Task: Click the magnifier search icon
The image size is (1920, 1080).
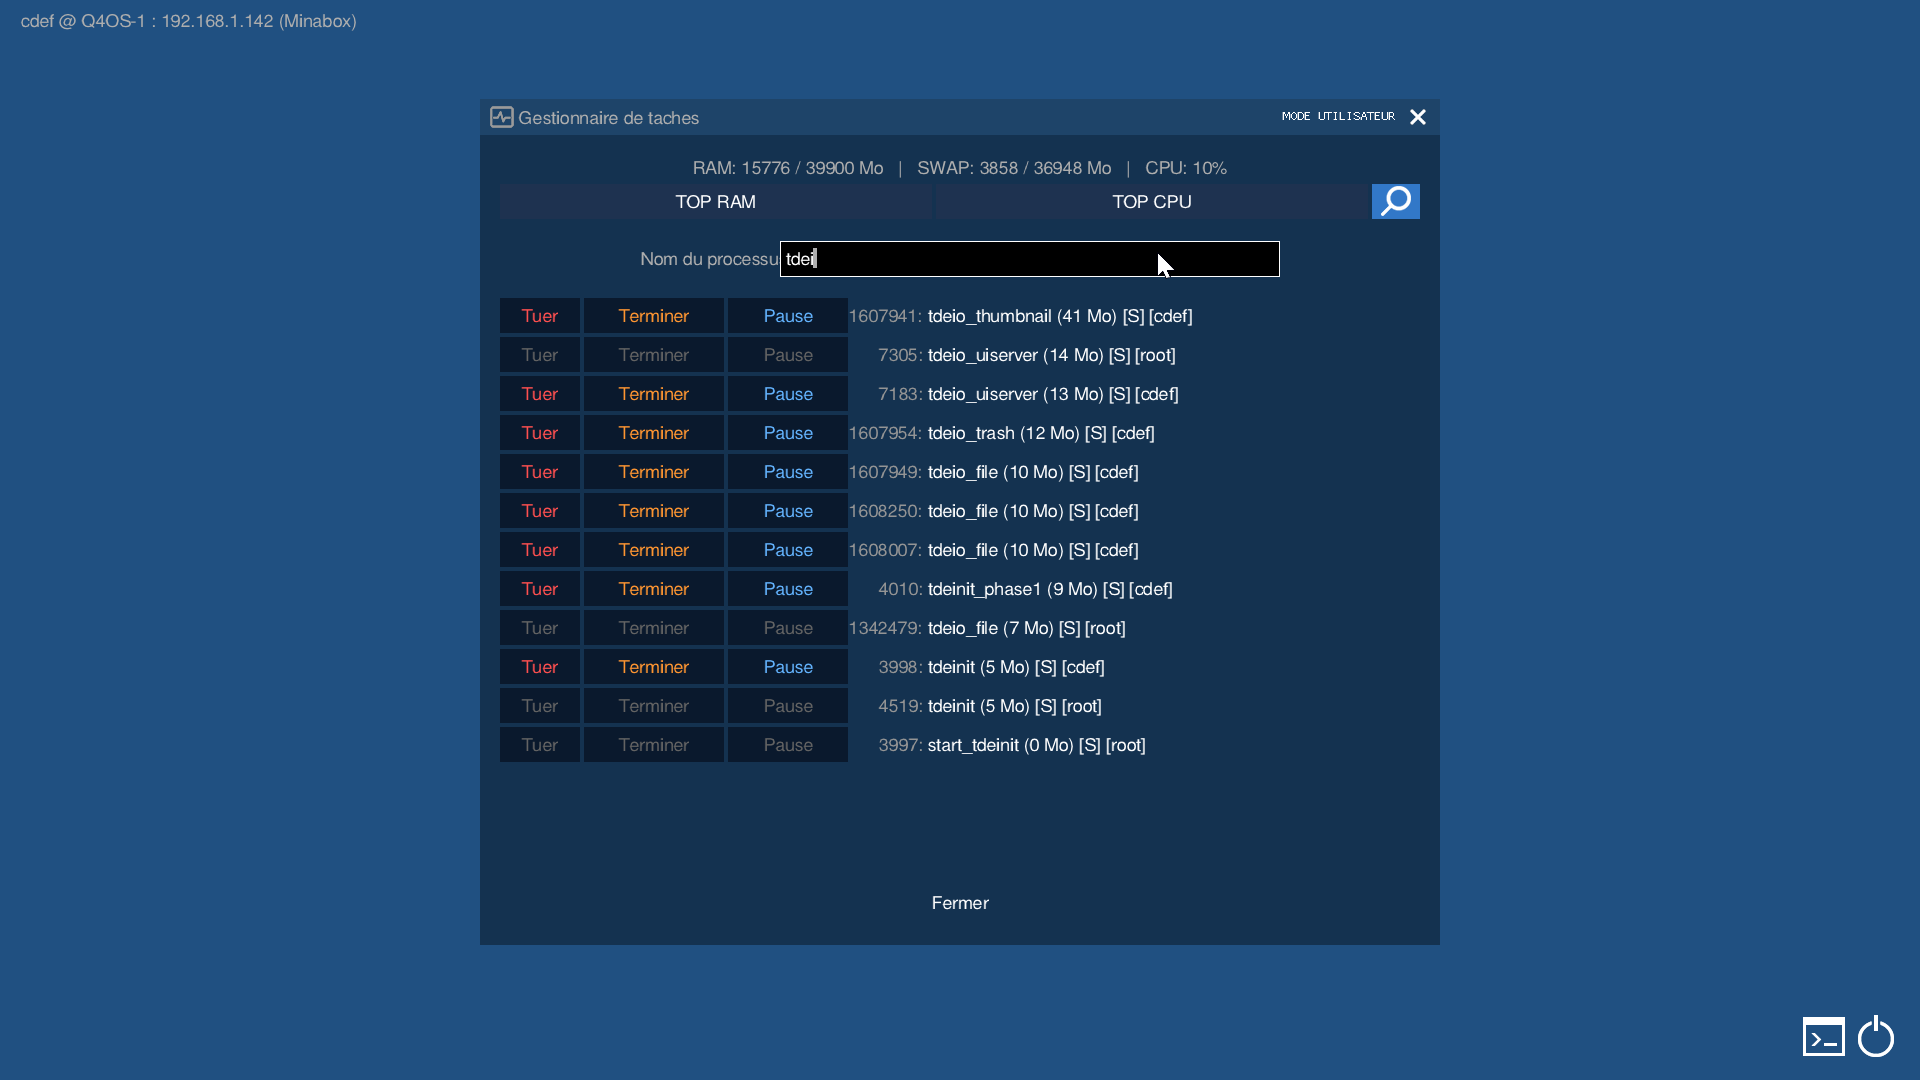Action: (1395, 201)
